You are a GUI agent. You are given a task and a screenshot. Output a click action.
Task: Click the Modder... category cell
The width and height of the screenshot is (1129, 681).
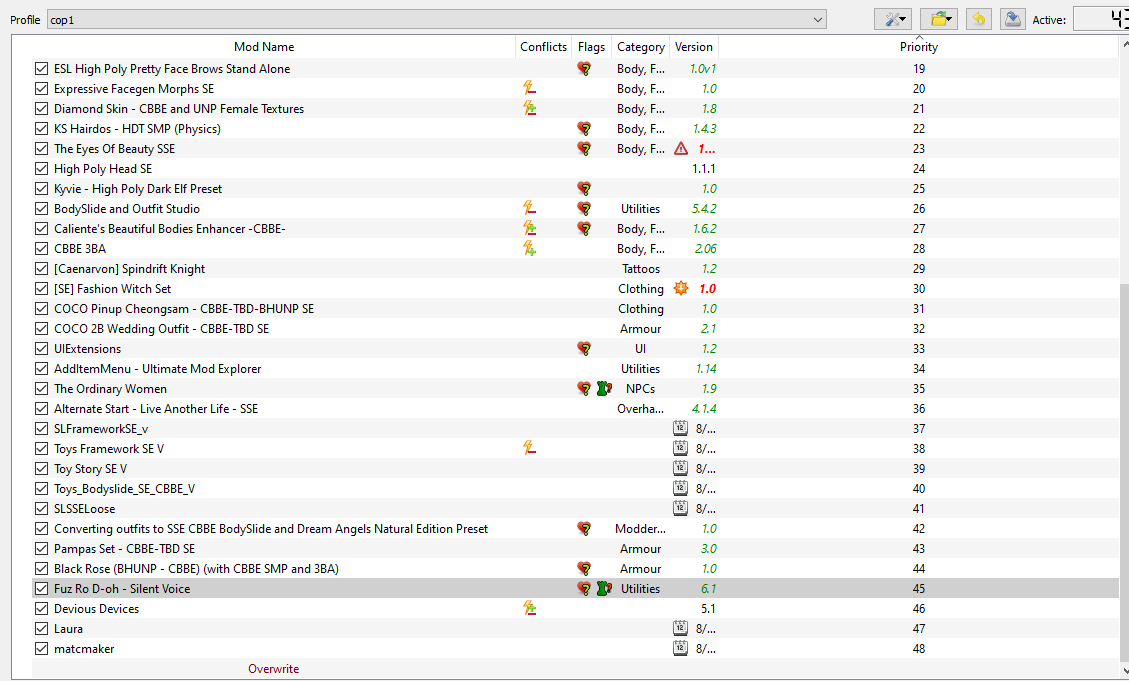click(641, 529)
